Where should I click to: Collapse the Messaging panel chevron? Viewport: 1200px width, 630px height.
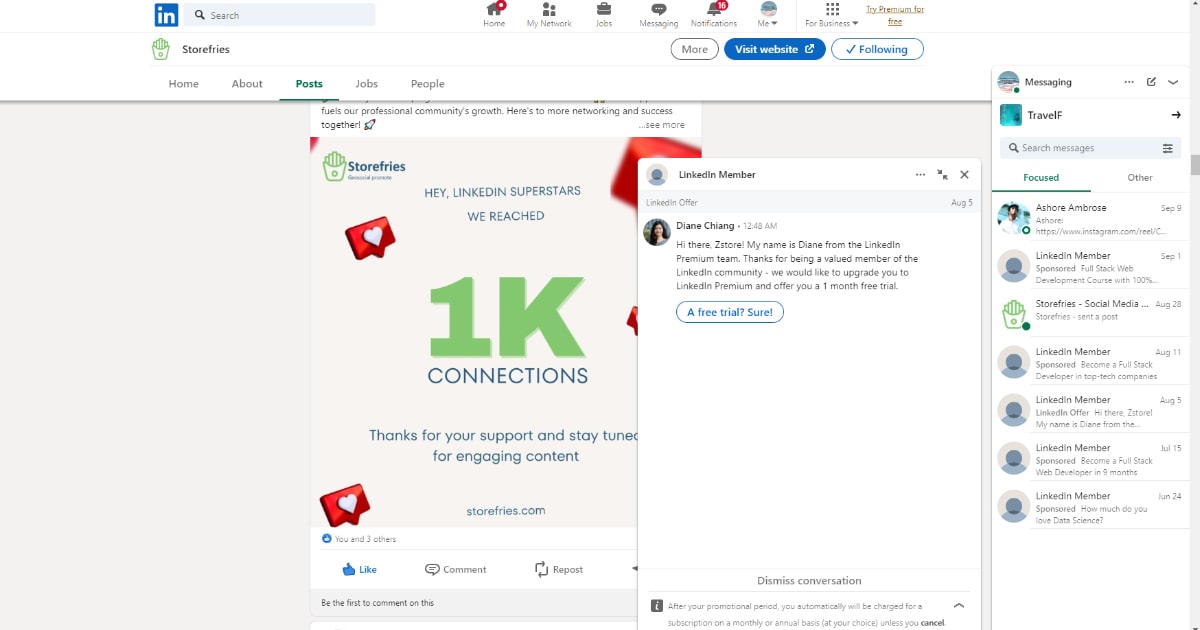click(x=1173, y=82)
